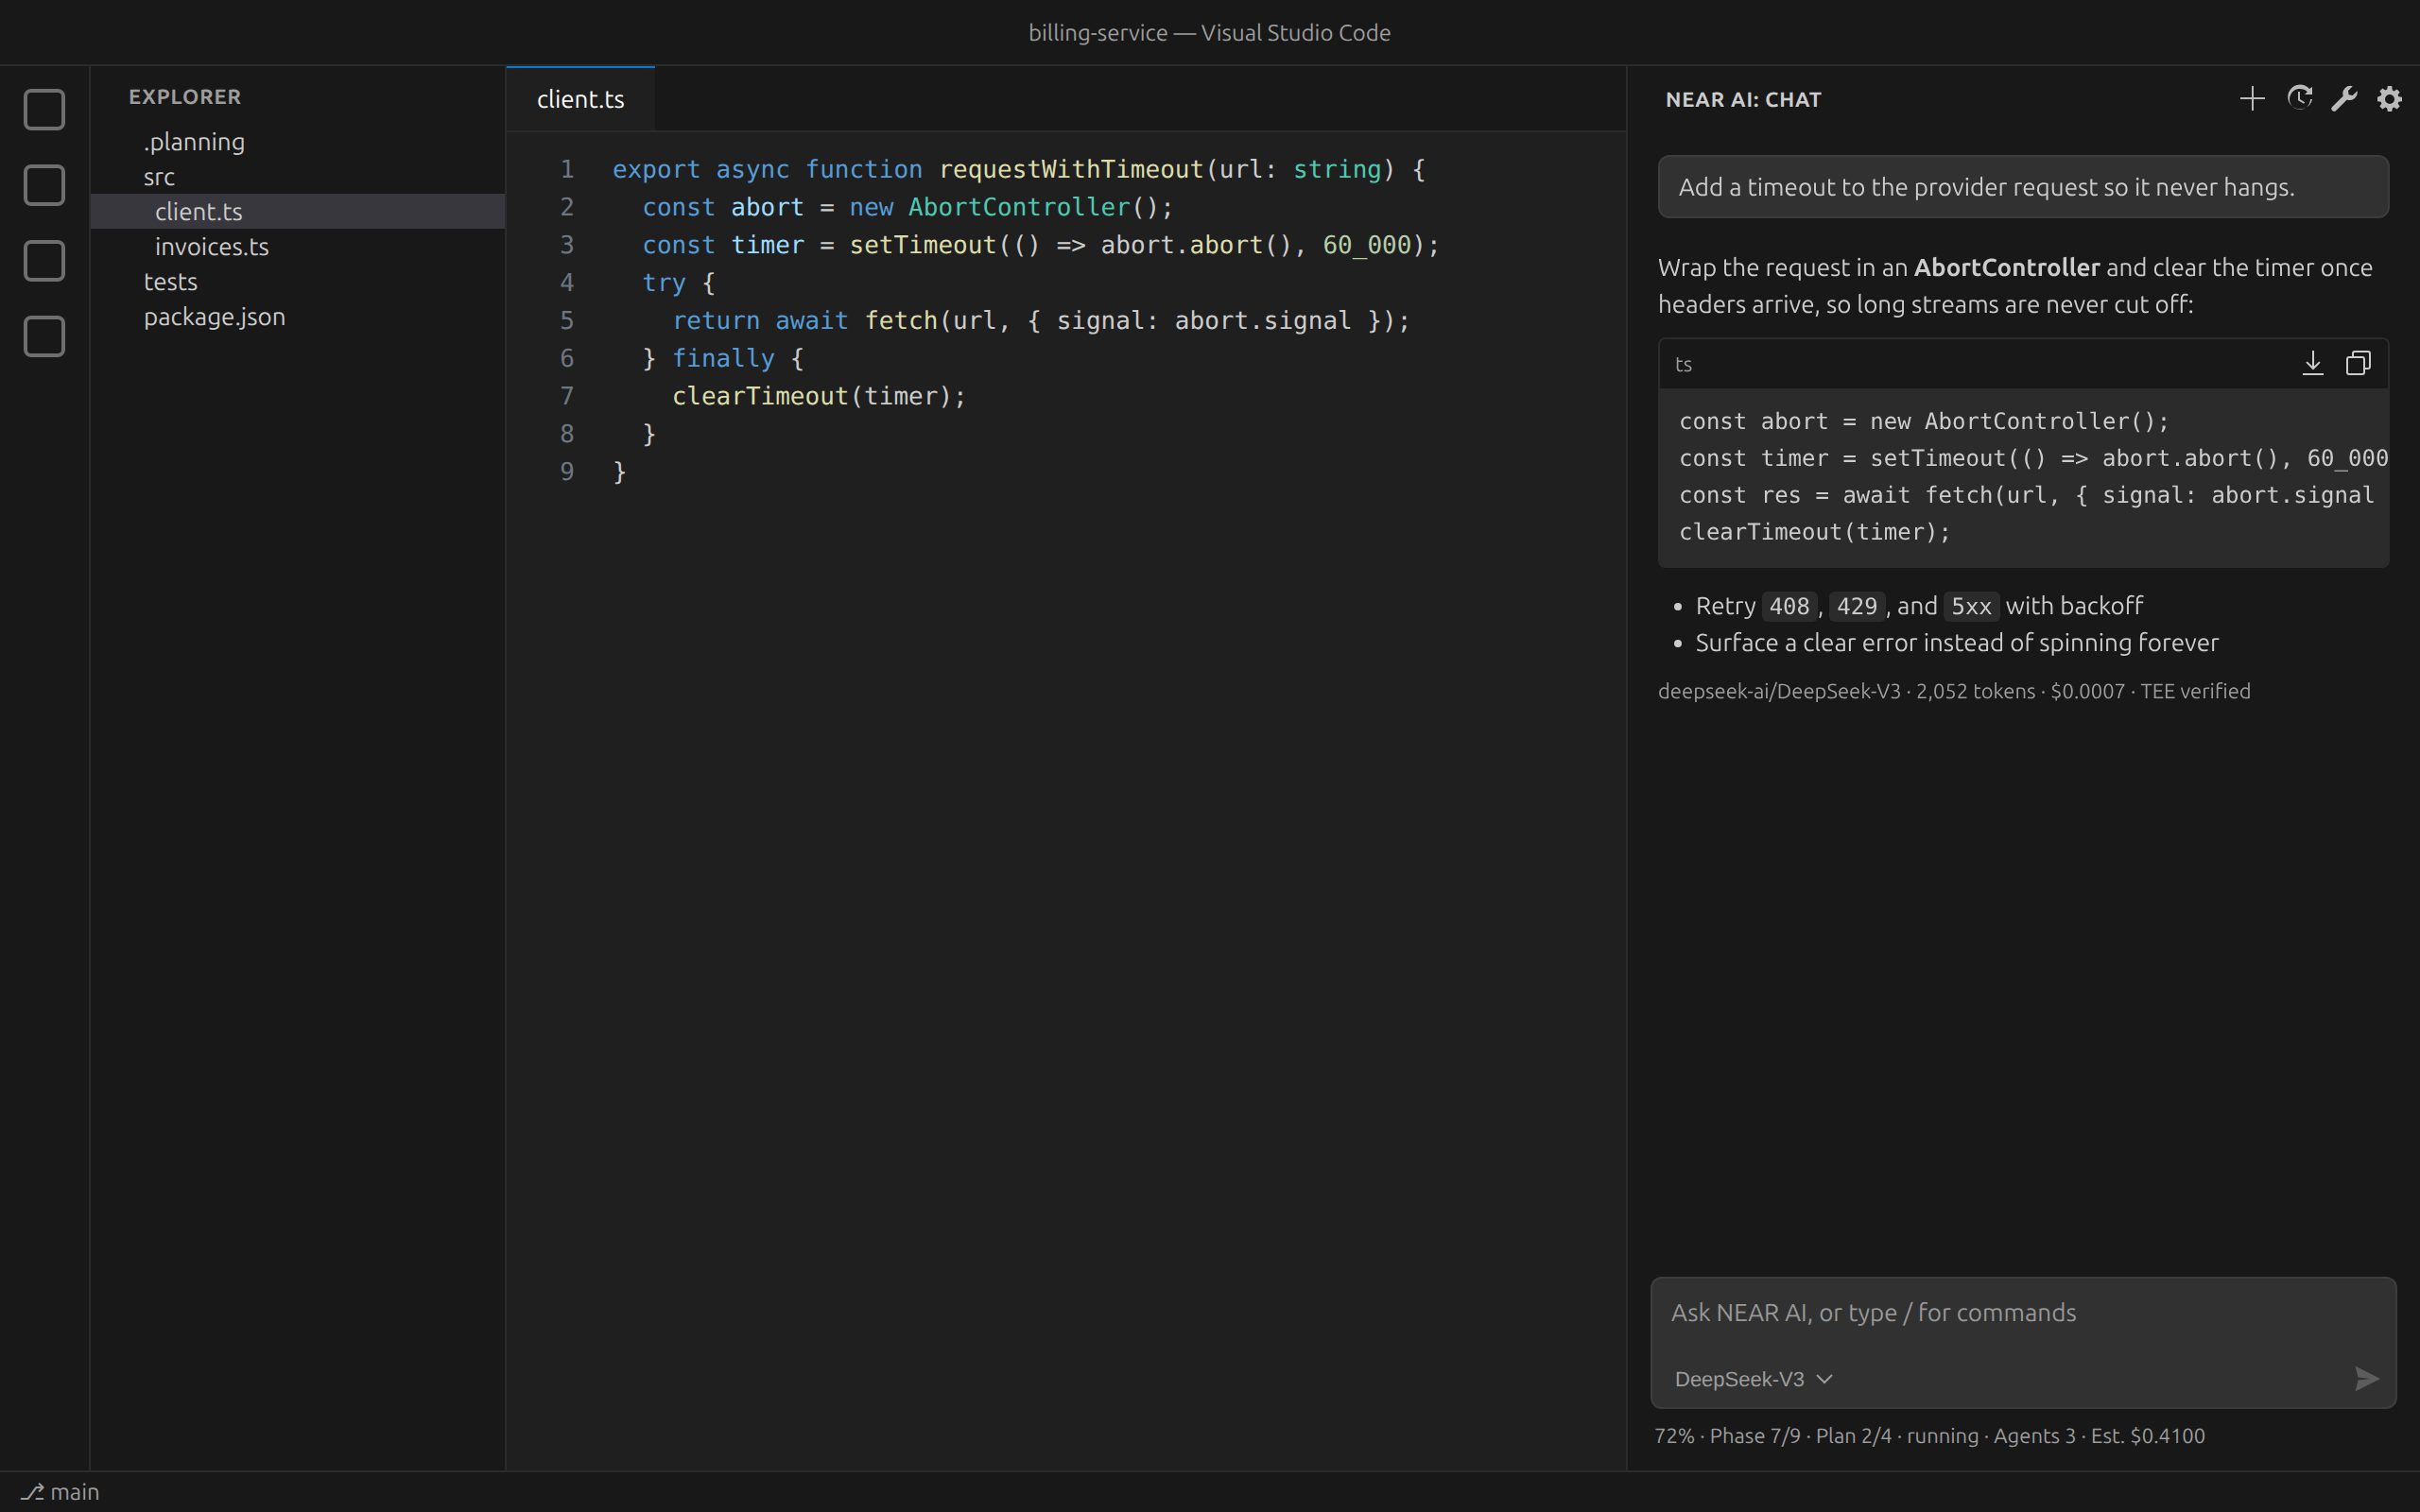The image size is (2420, 1512).
Task: Click line number 9 in the gutter
Action: coord(567,471)
